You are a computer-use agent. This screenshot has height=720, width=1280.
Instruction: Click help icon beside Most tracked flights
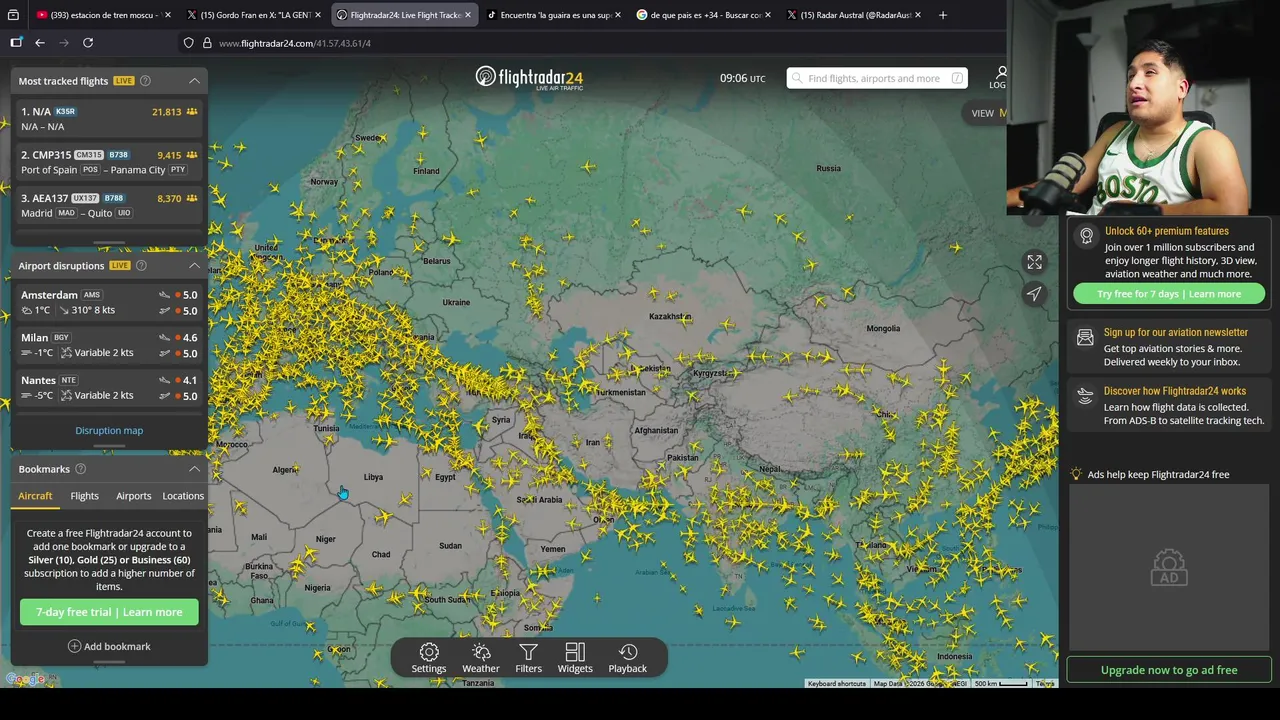coord(145,81)
